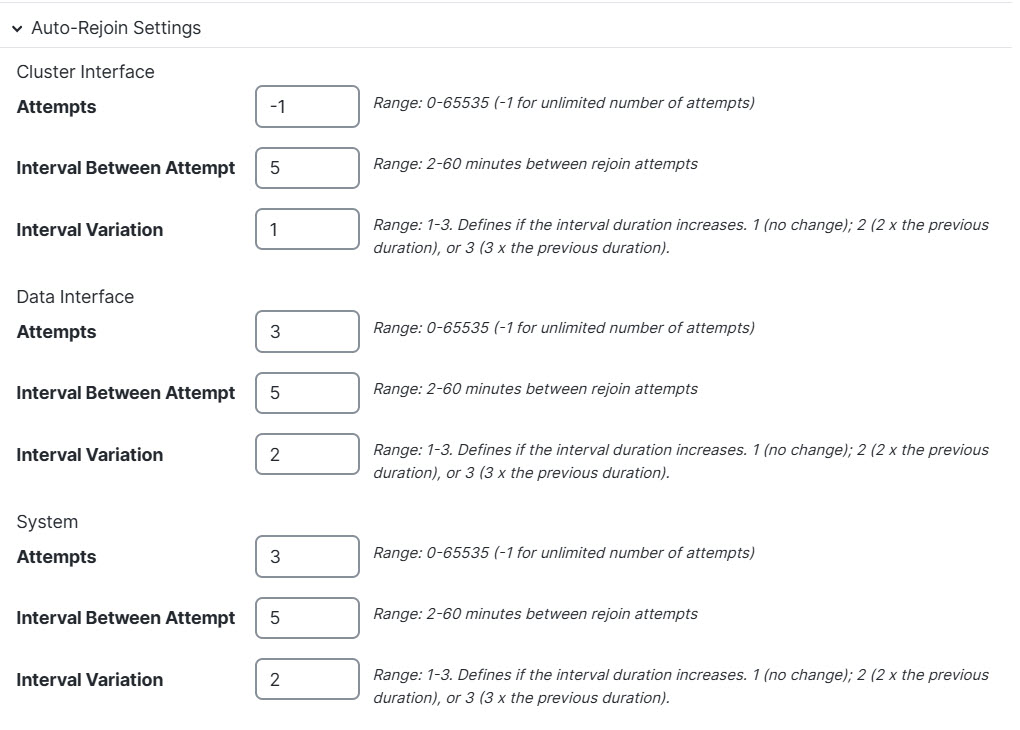Screen dimensions: 1020x730
Task: Select the Cluster Interface Attempts input field
Action: 307,106
